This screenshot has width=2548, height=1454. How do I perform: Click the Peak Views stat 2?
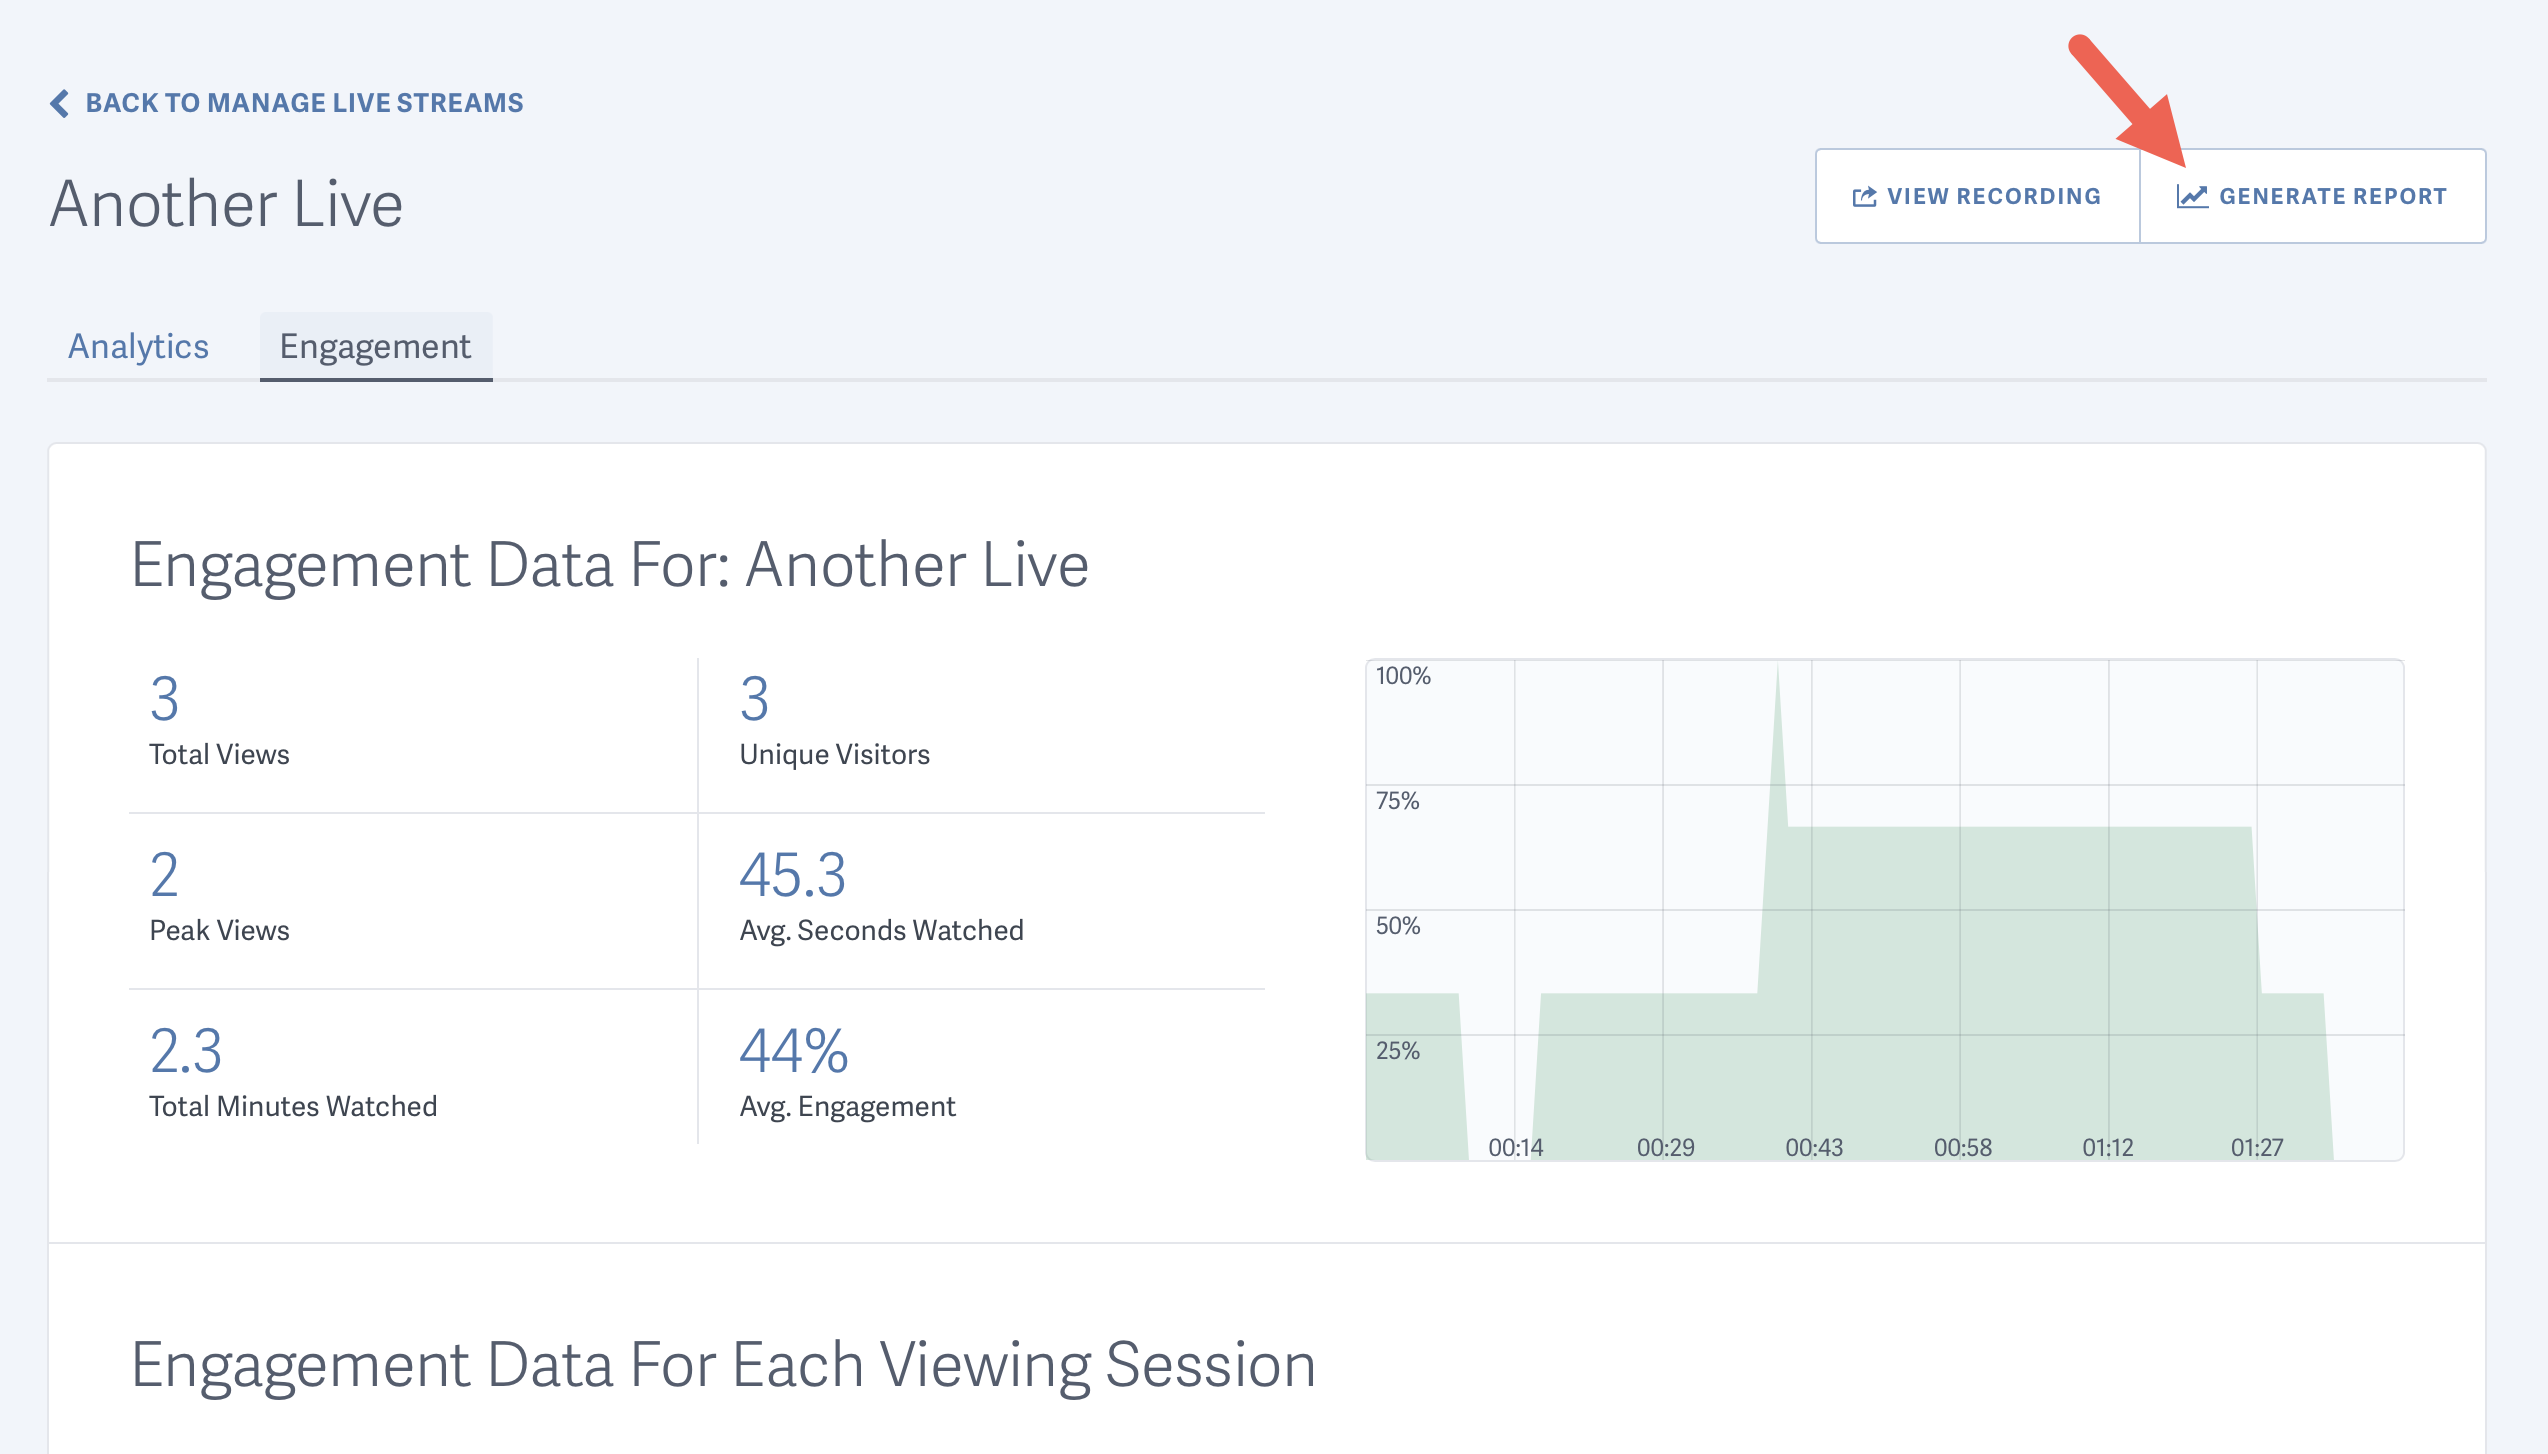(164, 876)
